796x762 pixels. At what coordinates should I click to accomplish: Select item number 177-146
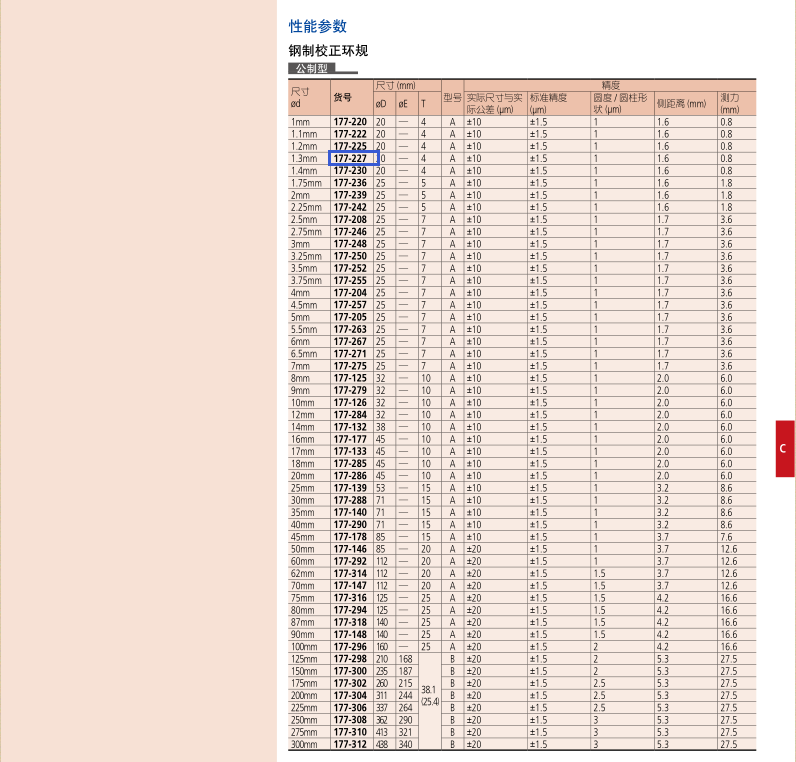(350, 549)
